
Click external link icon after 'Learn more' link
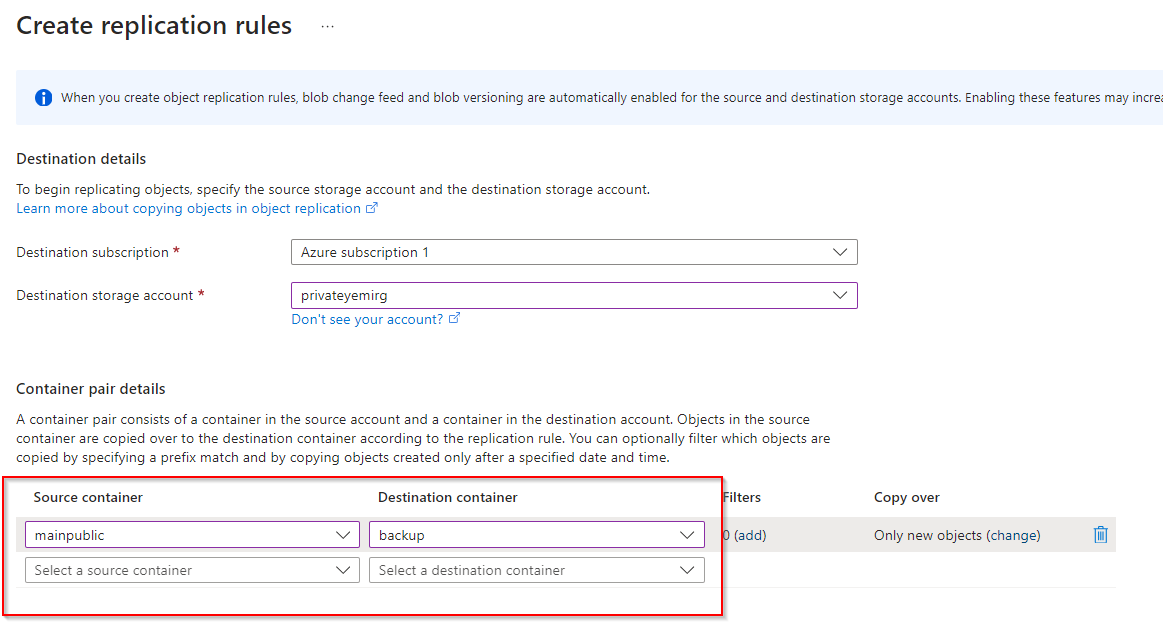pyautogui.click(x=372, y=209)
